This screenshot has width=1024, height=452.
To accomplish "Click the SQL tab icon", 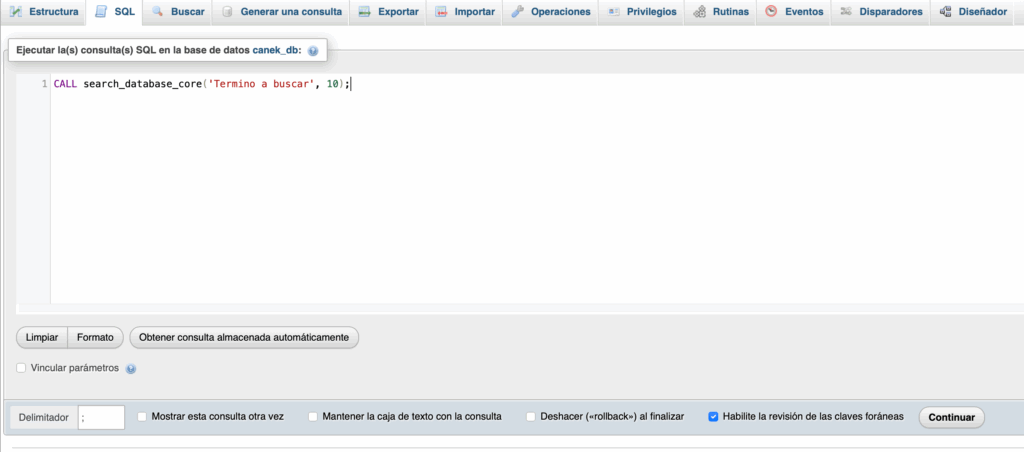I will pyautogui.click(x=101, y=12).
